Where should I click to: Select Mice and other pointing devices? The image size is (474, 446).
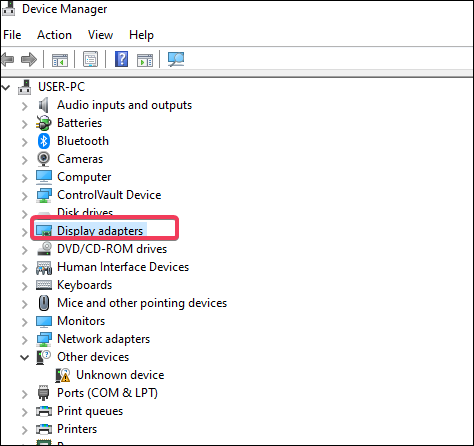coord(142,303)
